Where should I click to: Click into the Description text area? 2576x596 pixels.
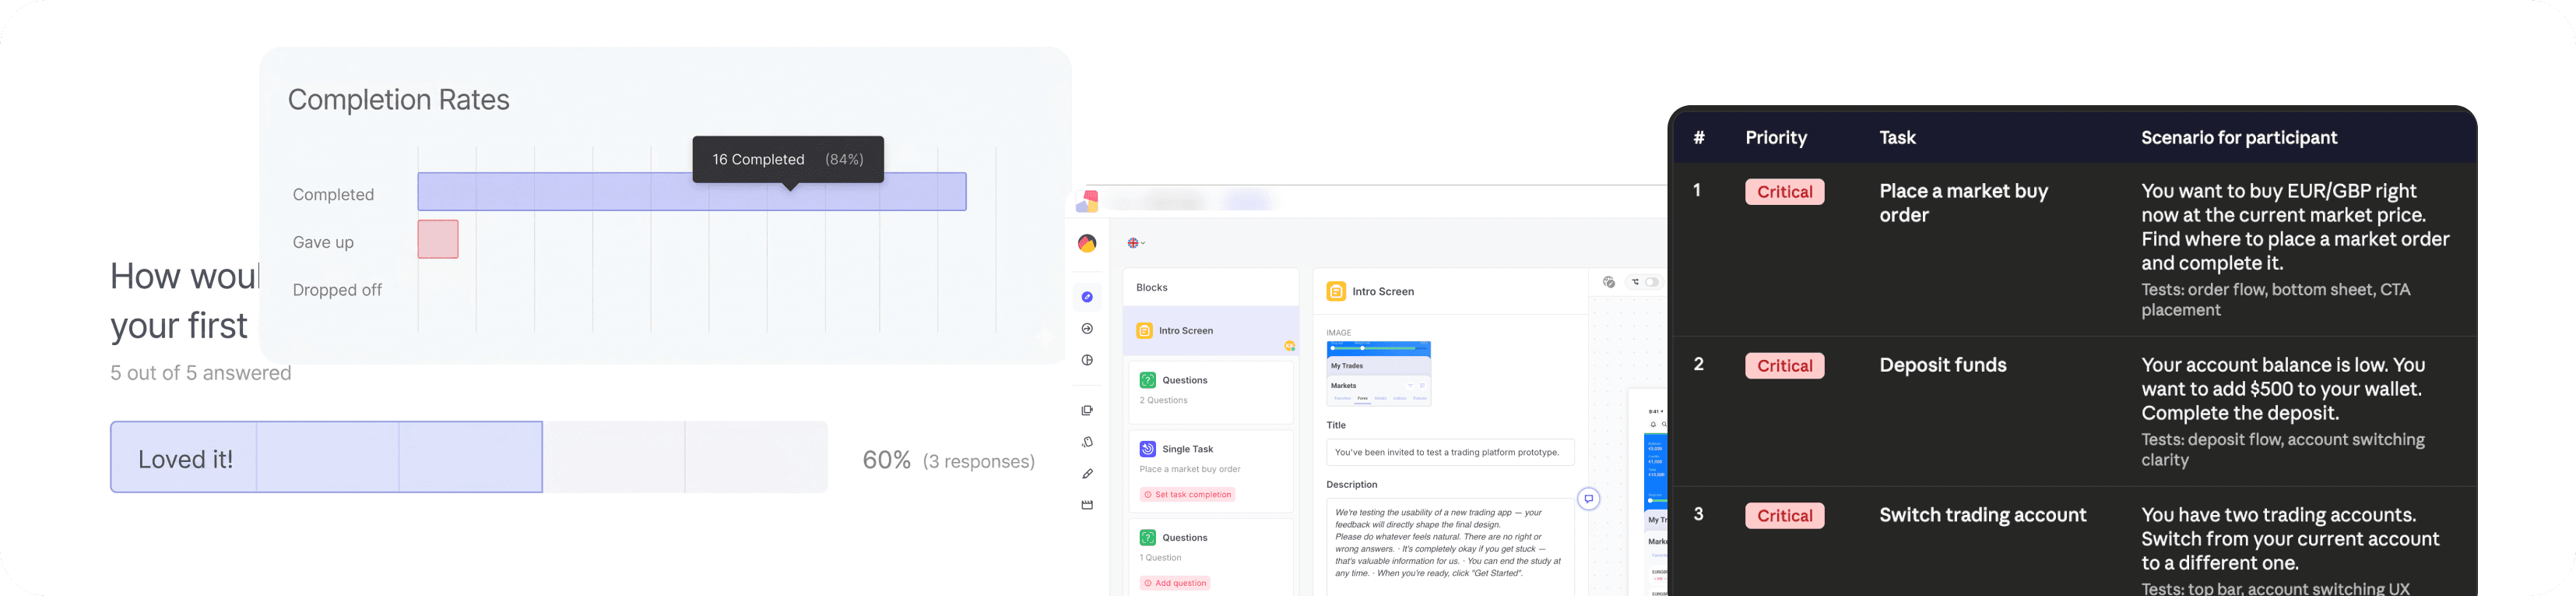tap(1450, 546)
